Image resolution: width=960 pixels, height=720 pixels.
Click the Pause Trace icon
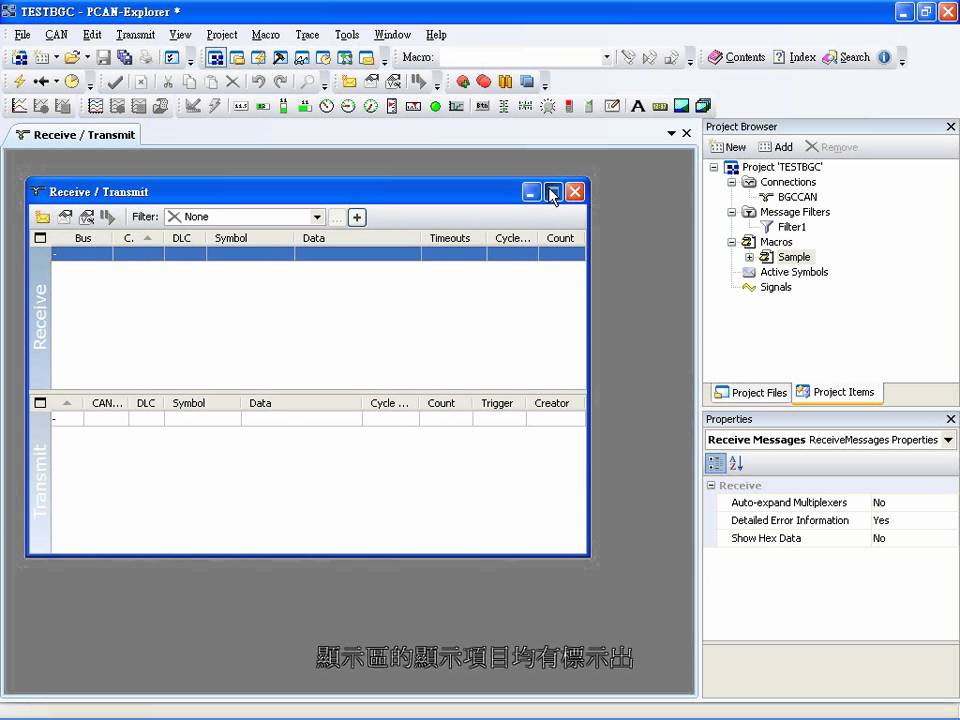click(x=505, y=81)
